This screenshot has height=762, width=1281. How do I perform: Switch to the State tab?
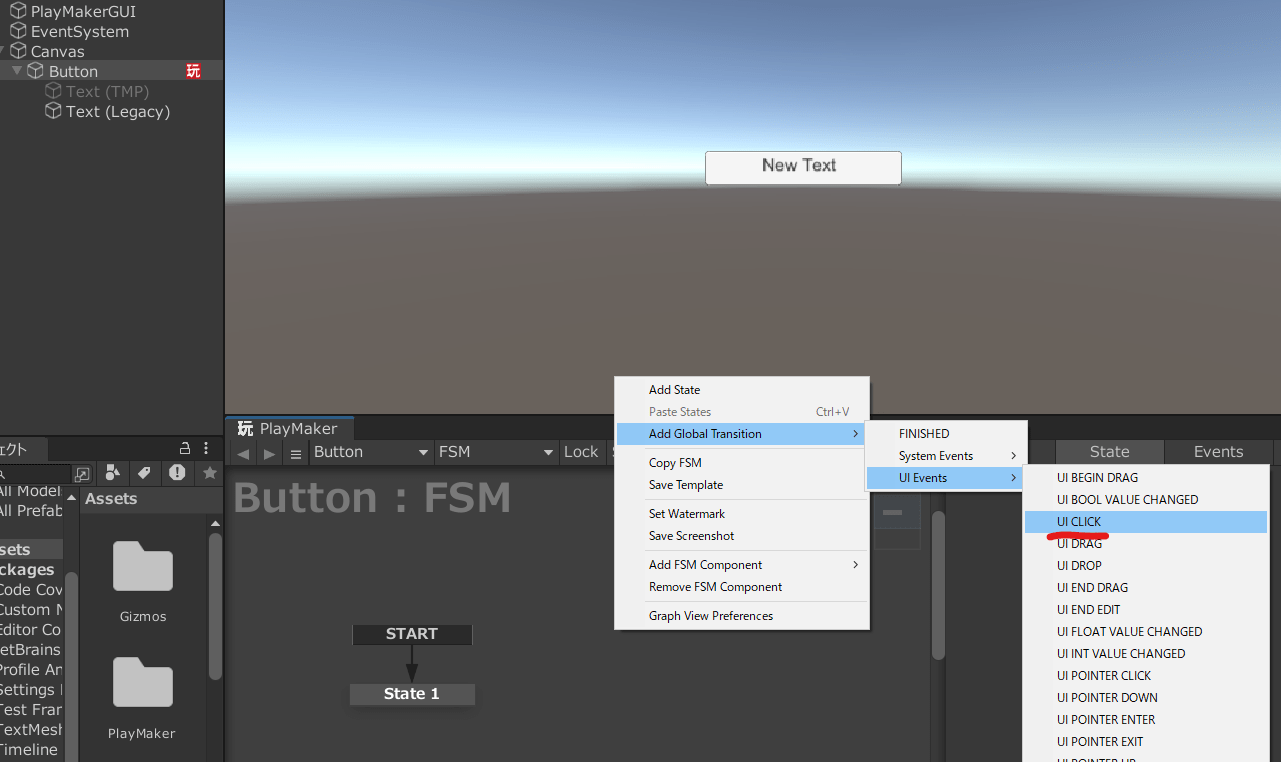point(1109,452)
